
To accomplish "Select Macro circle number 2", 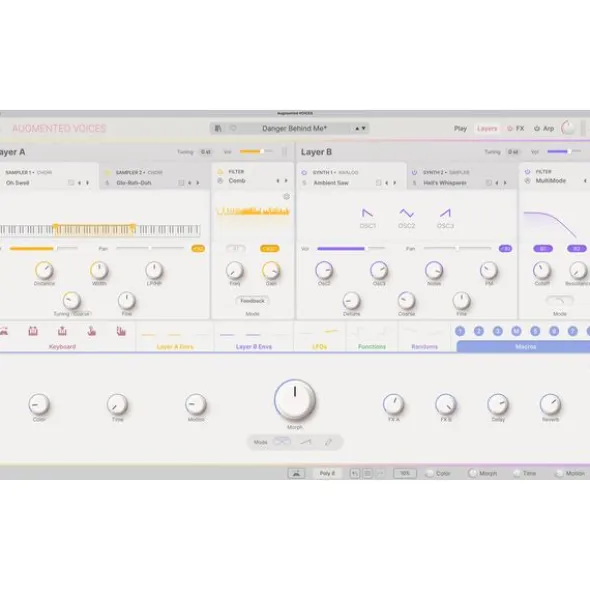I will [x=478, y=331].
